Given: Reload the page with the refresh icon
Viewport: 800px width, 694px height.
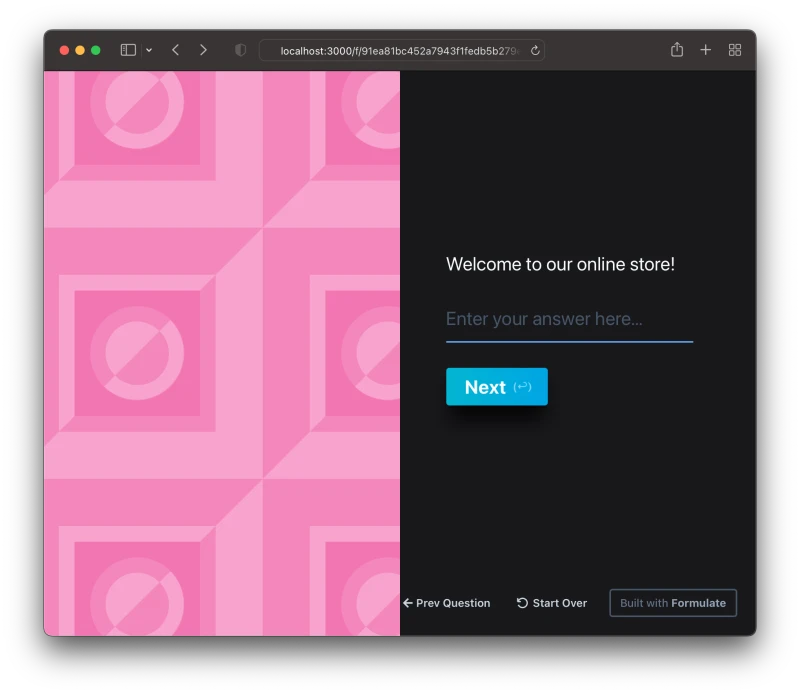Looking at the screenshot, I should point(535,50).
